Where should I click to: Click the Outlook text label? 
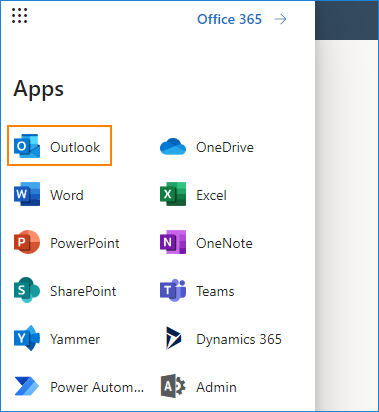click(x=75, y=147)
